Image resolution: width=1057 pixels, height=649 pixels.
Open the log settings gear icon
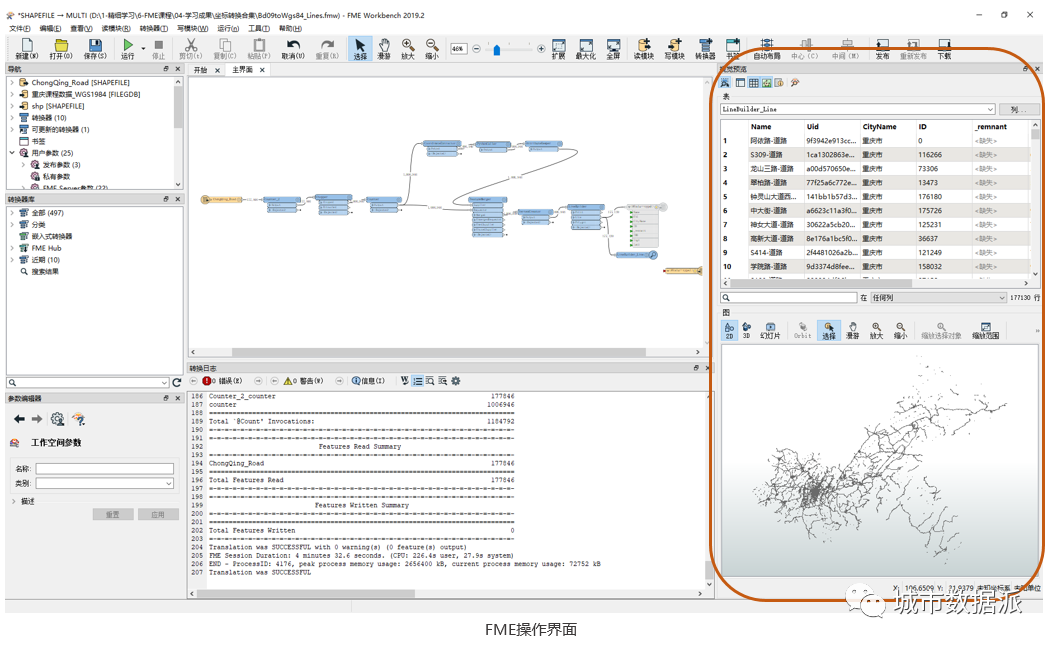(x=456, y=381)
